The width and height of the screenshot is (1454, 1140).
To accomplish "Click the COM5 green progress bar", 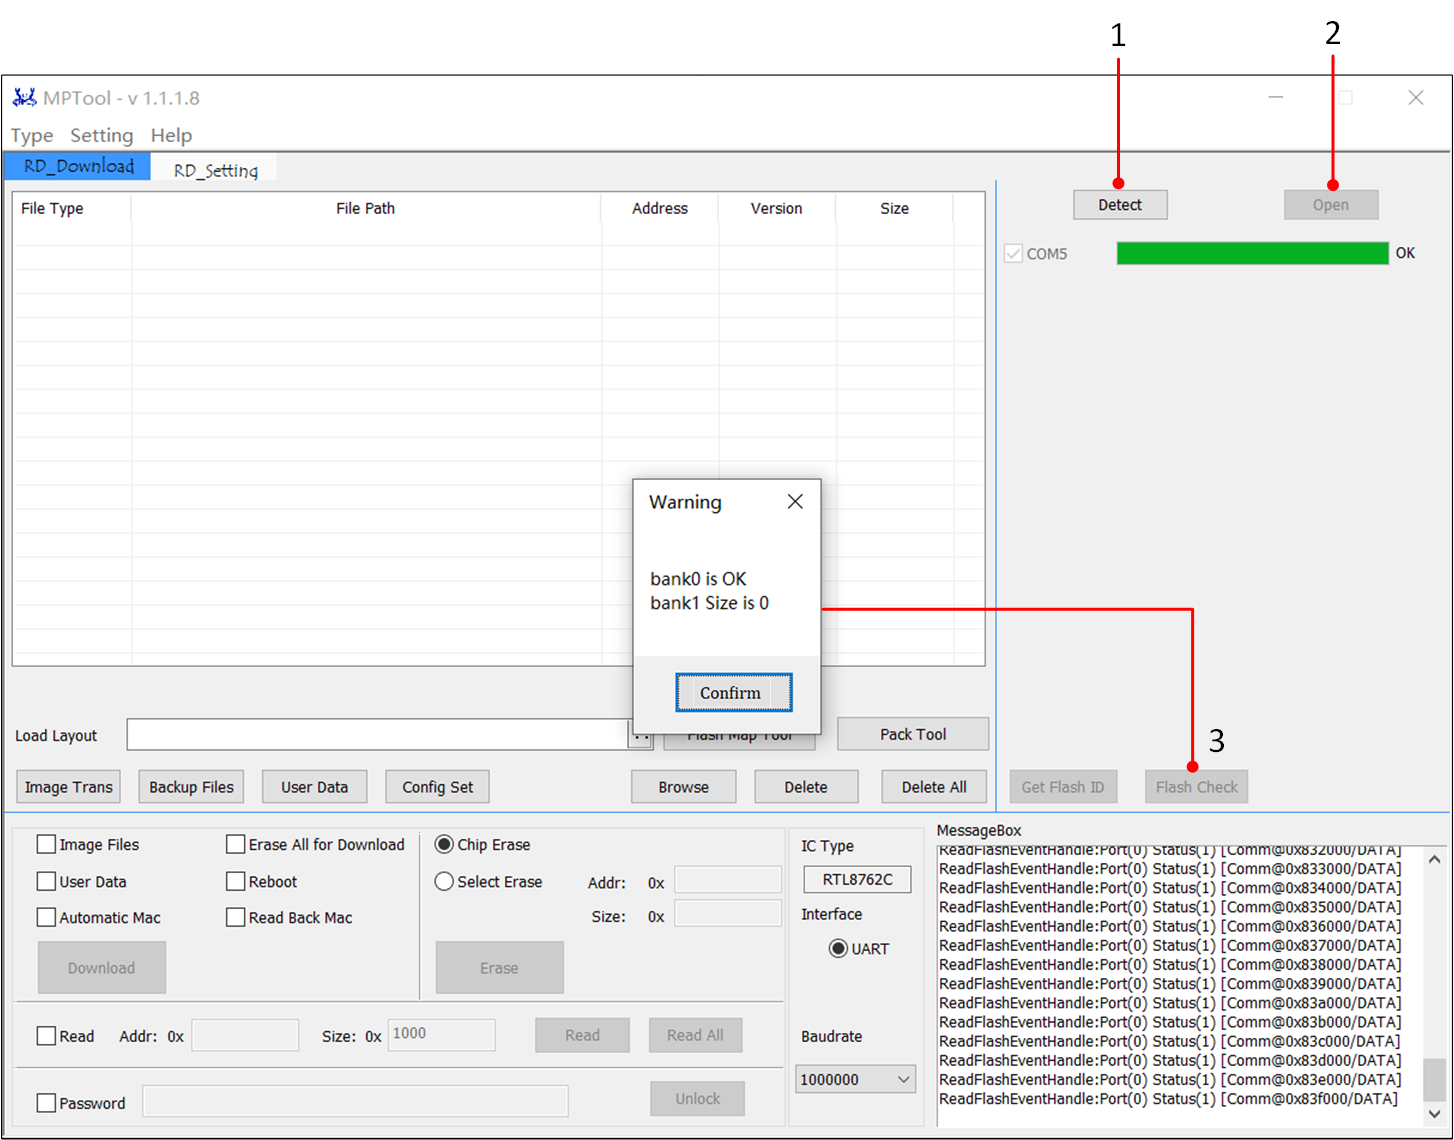I will coord(1251,253).
